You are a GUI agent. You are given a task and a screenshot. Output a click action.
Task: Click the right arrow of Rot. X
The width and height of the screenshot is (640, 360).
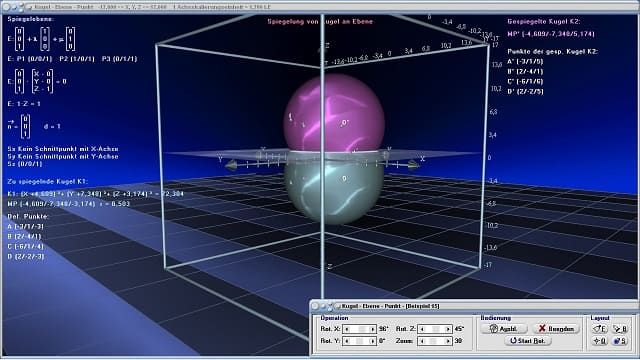pyautogui.click(x=372, y=329)
